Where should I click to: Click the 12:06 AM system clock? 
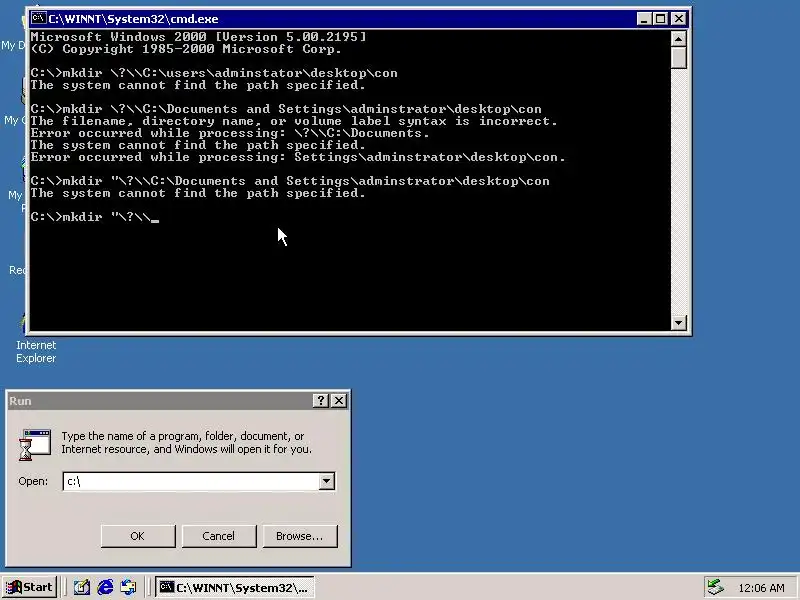pos(761,588)
